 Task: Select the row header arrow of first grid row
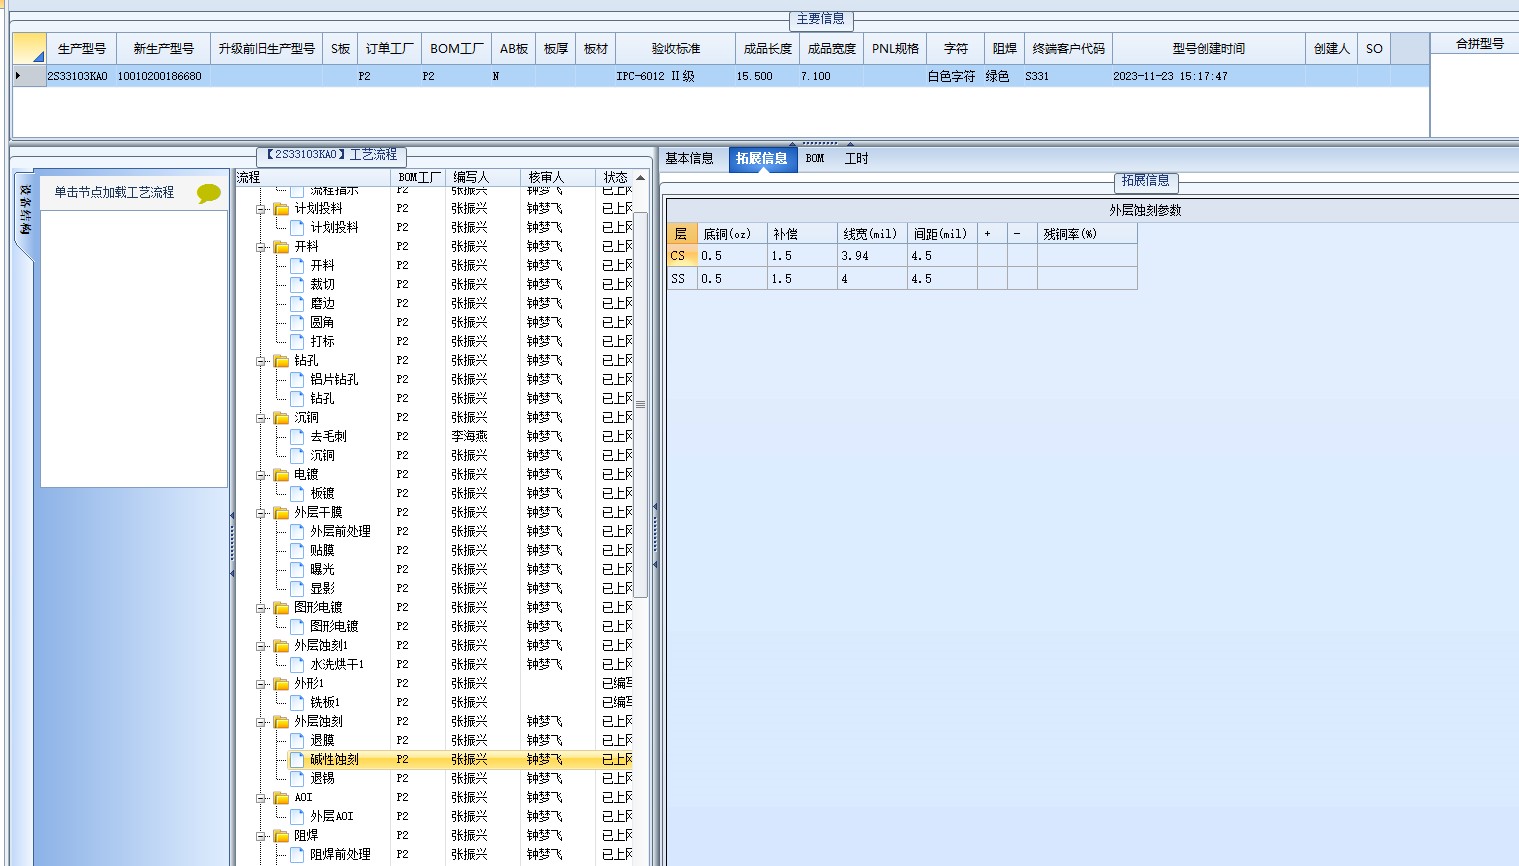[29, 76]
